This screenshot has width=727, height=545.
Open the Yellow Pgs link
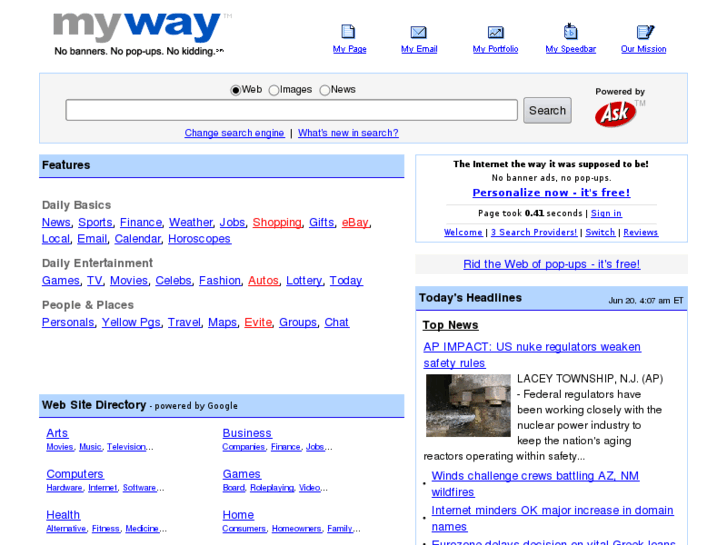click(131, 322)
